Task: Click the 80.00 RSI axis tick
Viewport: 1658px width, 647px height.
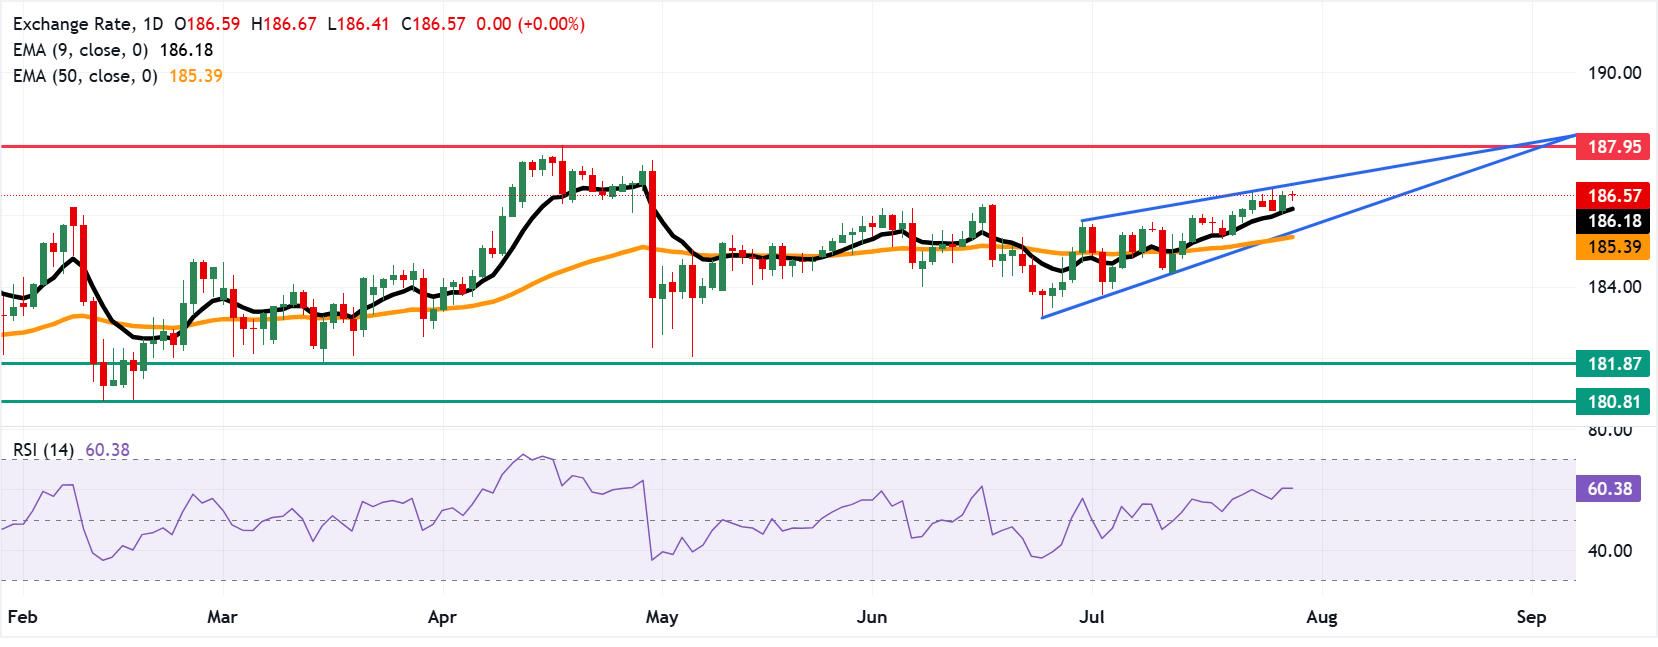Action: click(1609, 431)
